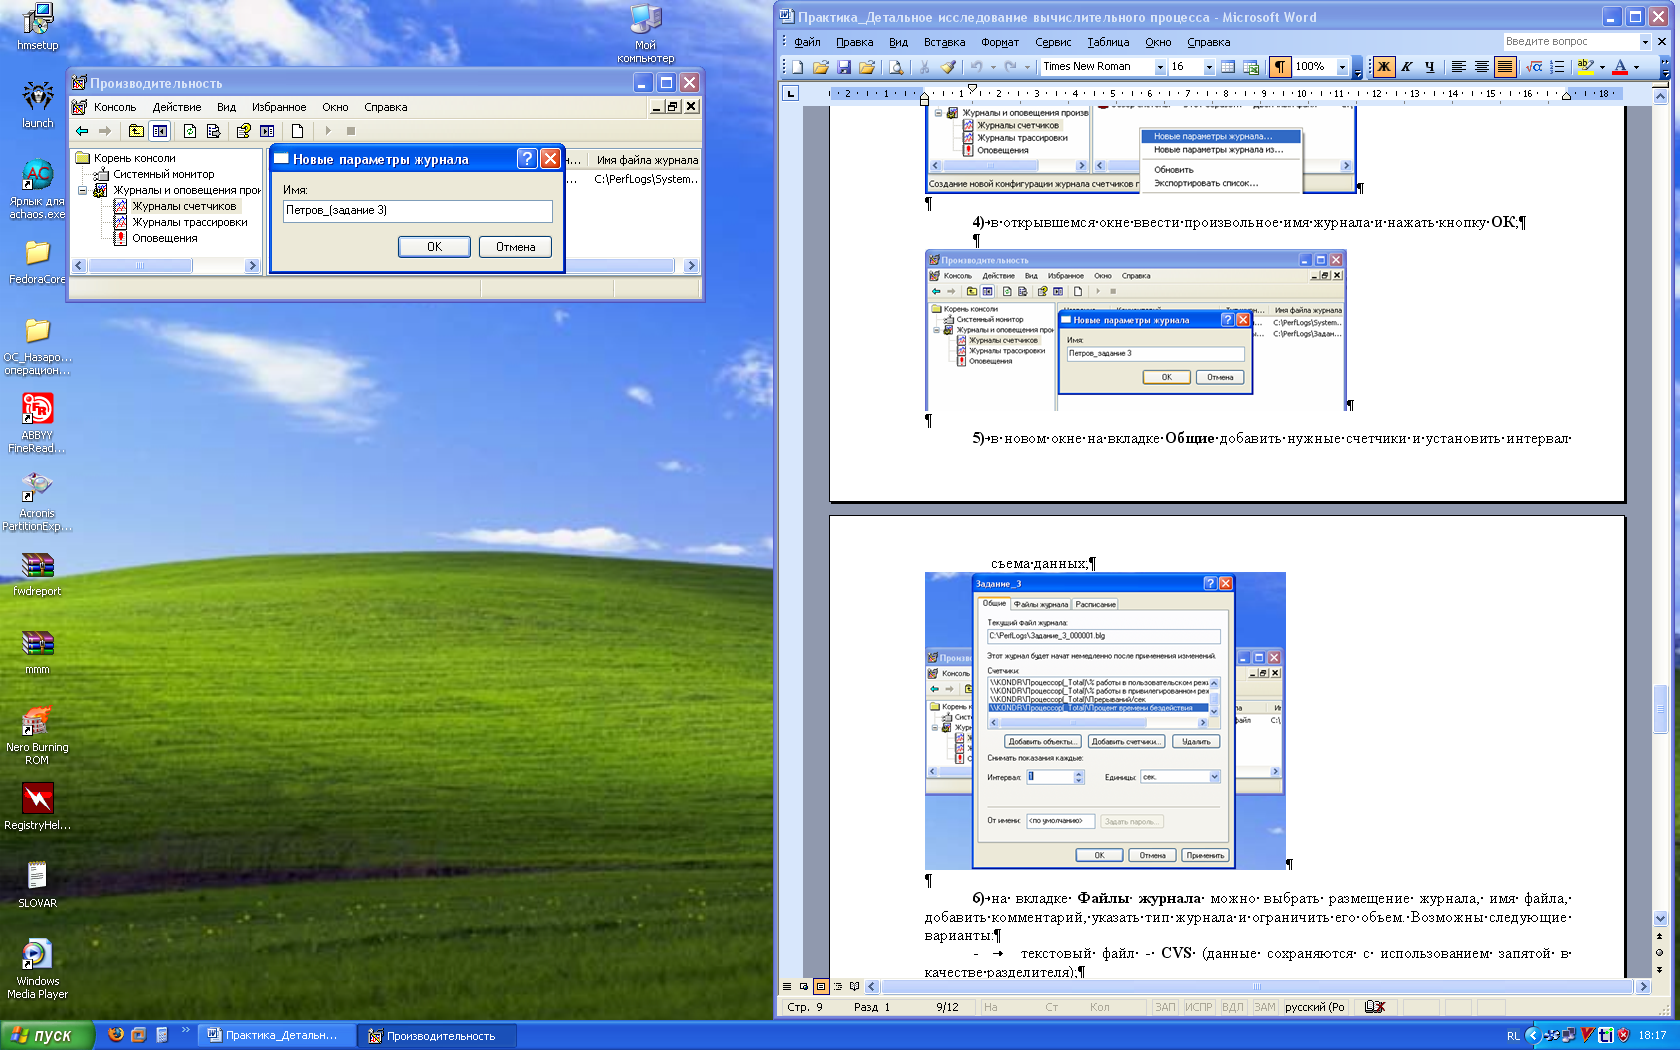Open font name dropdown Times New Roman
This screenshot has width=1680, height=1050.
click(1160, 67)
